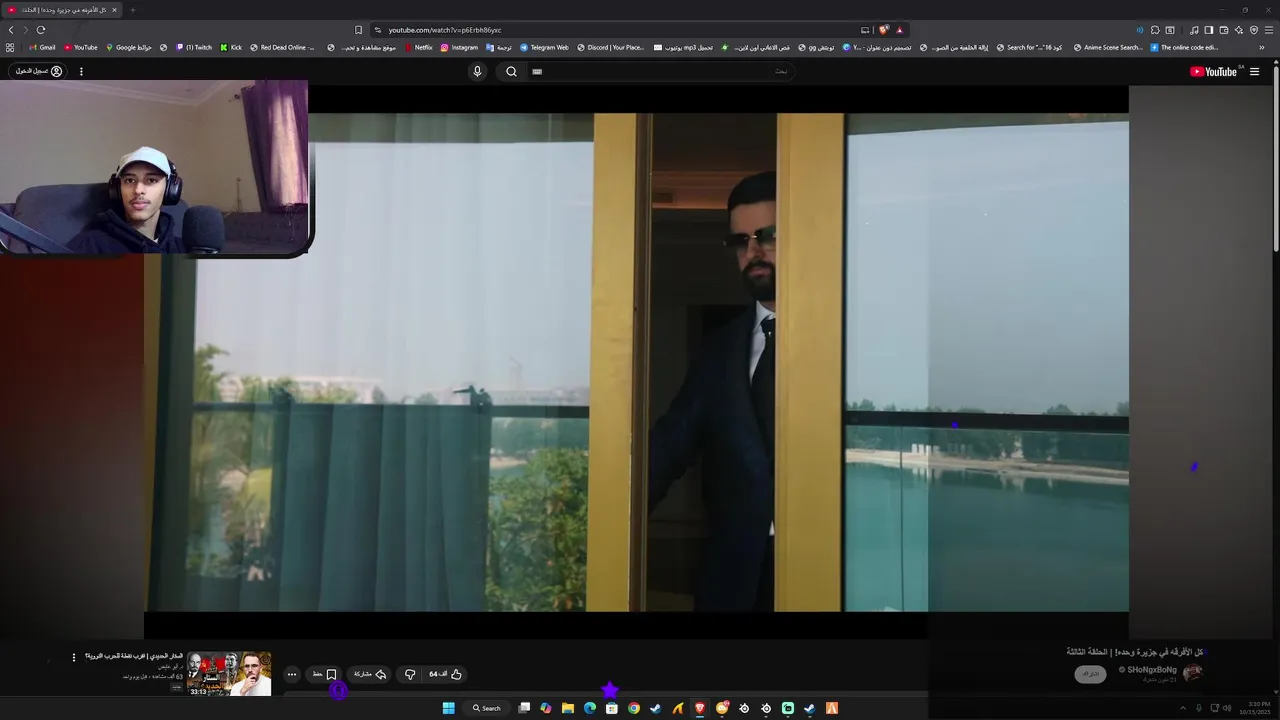Image resolution: width=1280 pixels, height=720 pixels.
Task: Open the volume control in system tray
Action: (x=1227, y=708)
